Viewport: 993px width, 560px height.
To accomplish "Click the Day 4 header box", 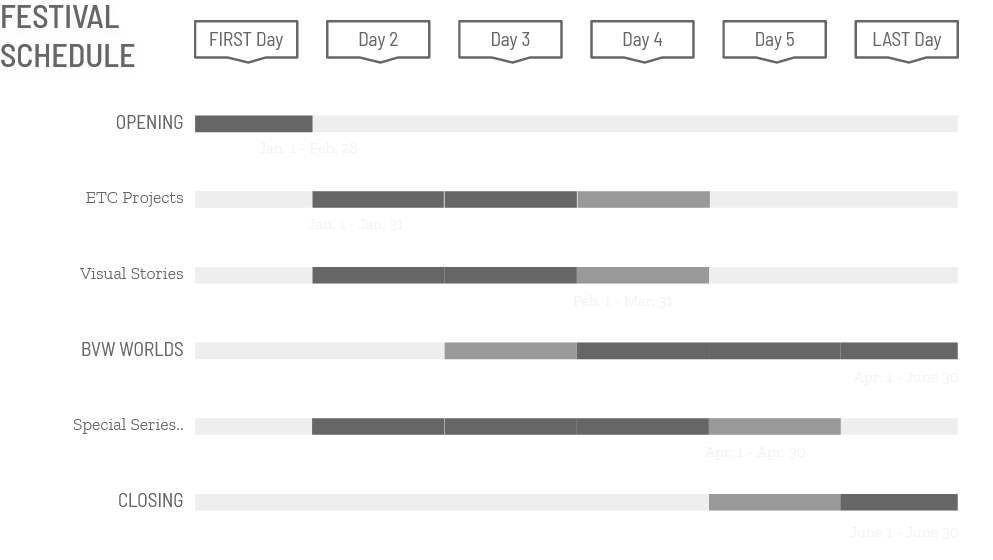I will (x=643, y=41).
